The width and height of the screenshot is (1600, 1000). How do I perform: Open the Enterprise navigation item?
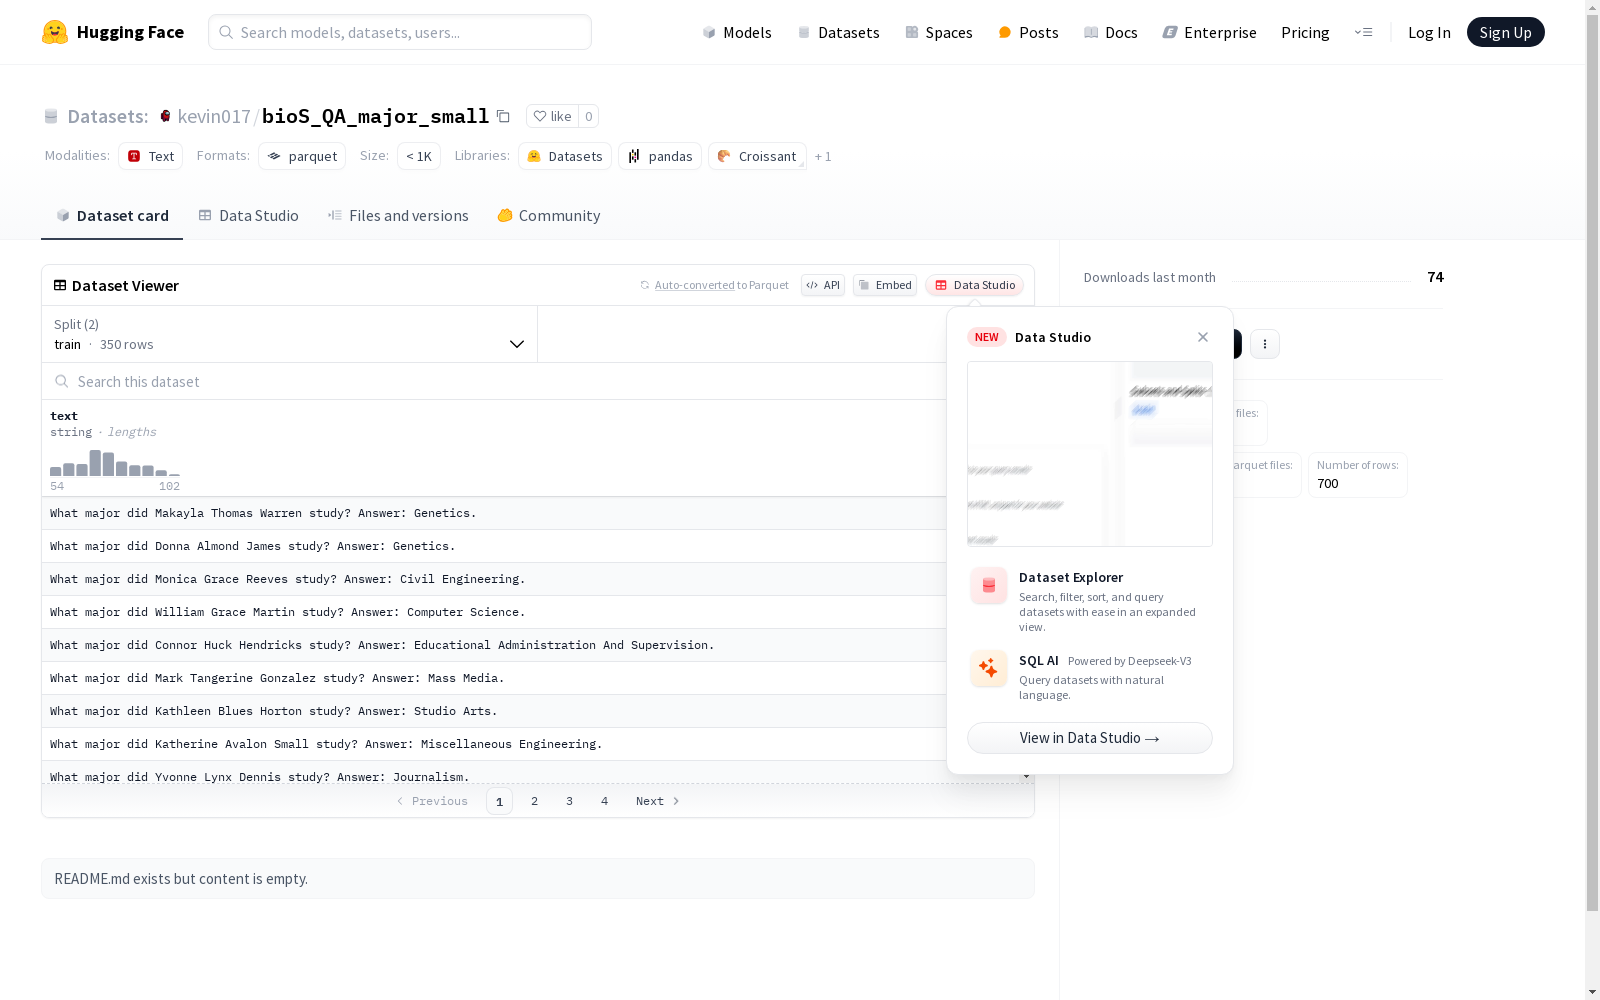pos(1209,32)
